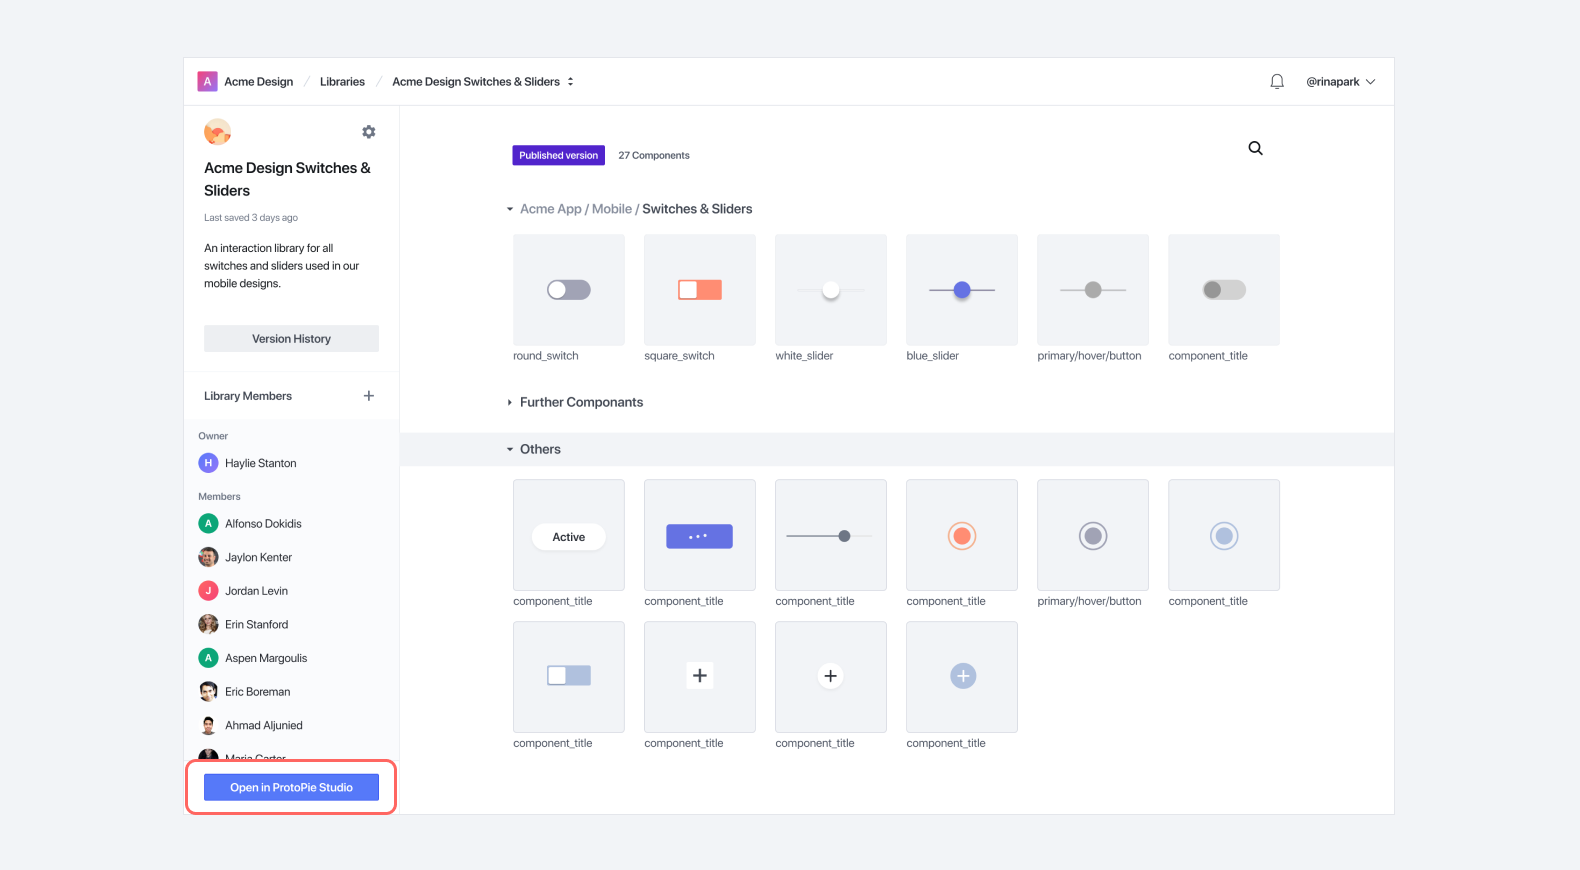
Task: Open the orange radio button component
Action: [962, 535]
